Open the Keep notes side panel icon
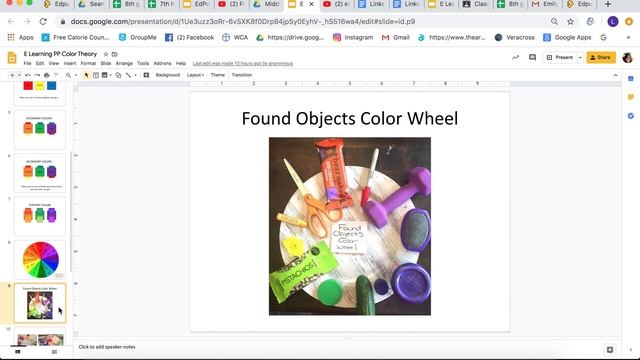 click(631, 97)
